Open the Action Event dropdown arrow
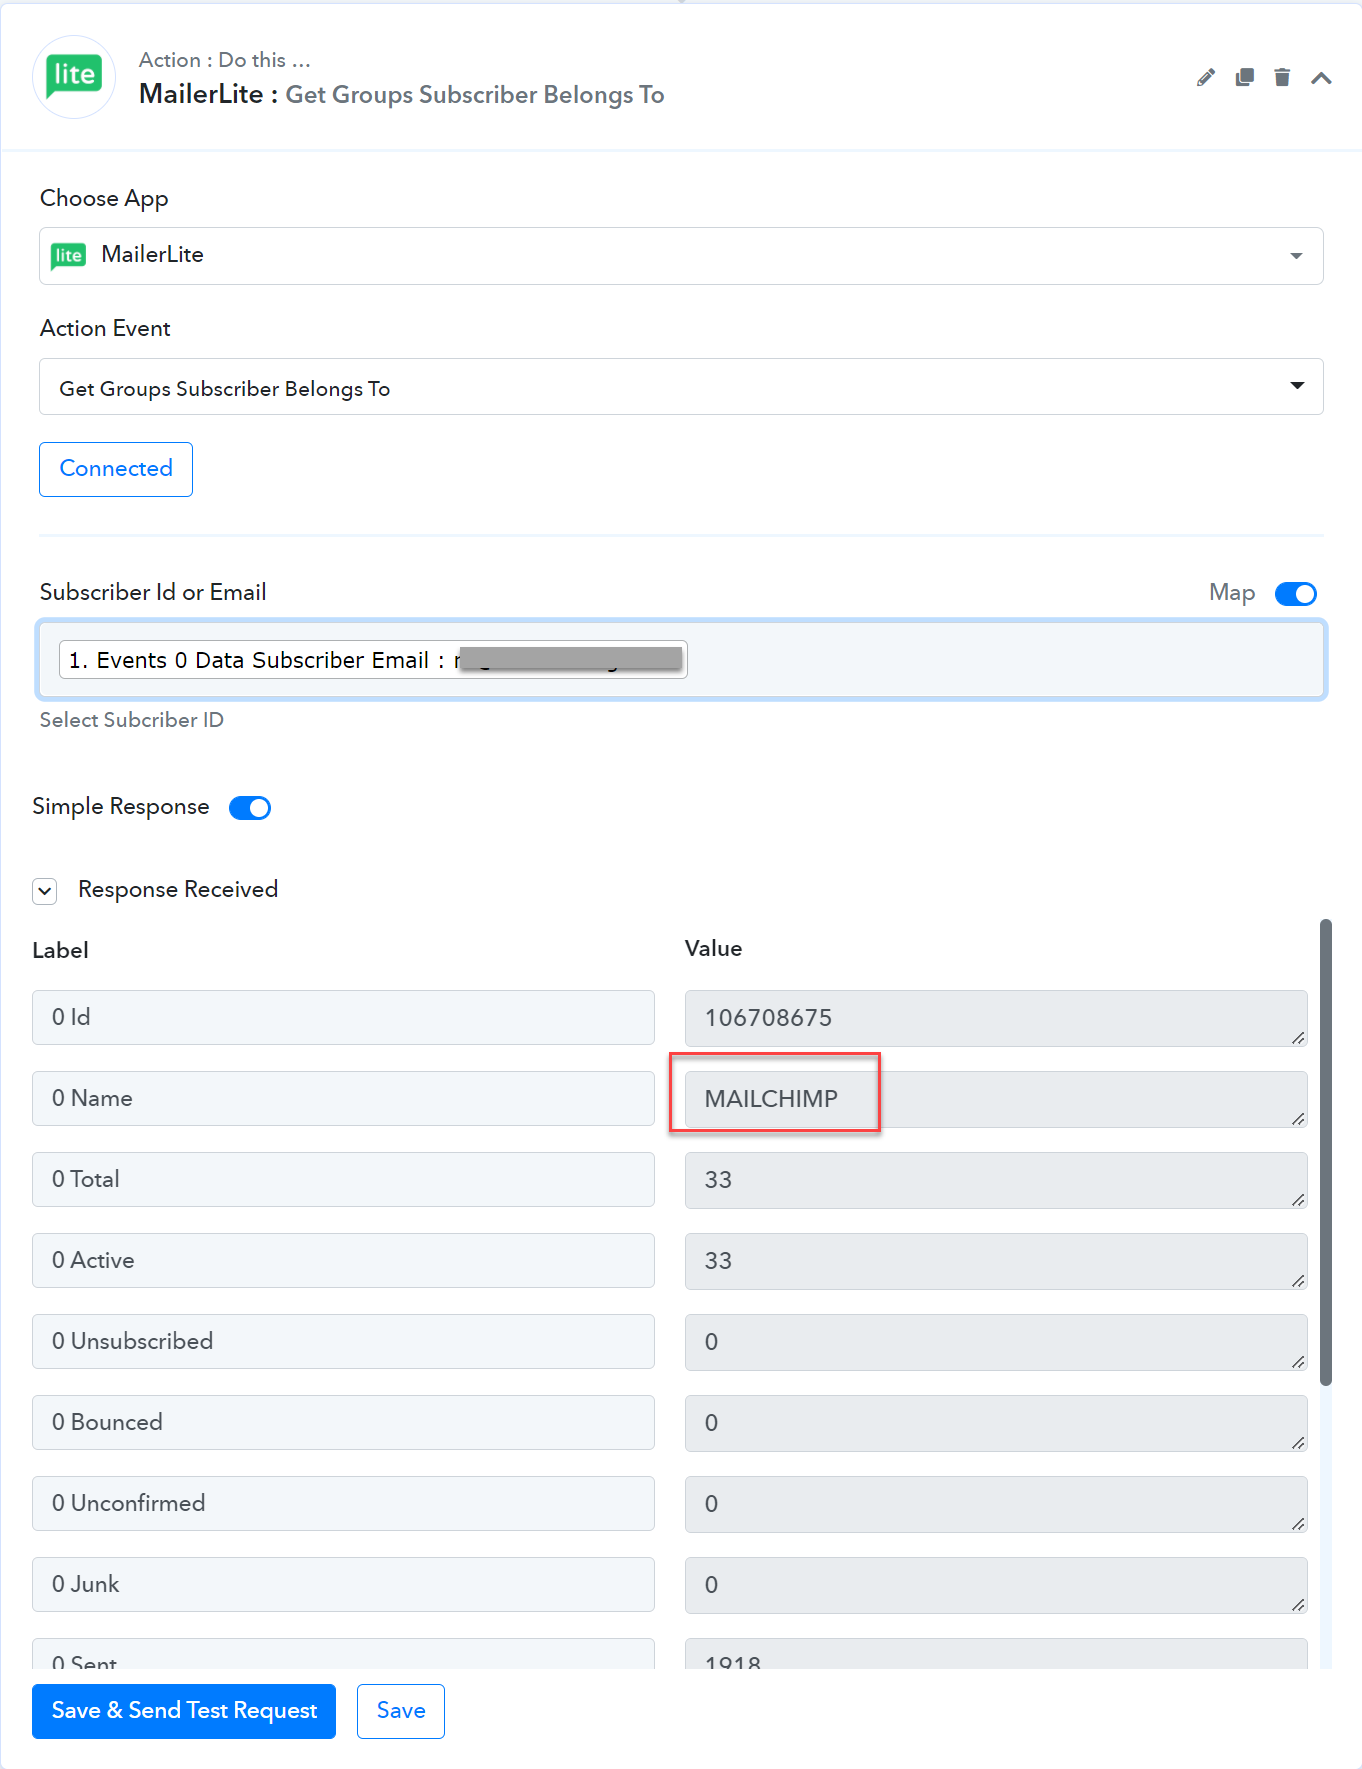The image size is (1362, 1769). coord(1297,386)
